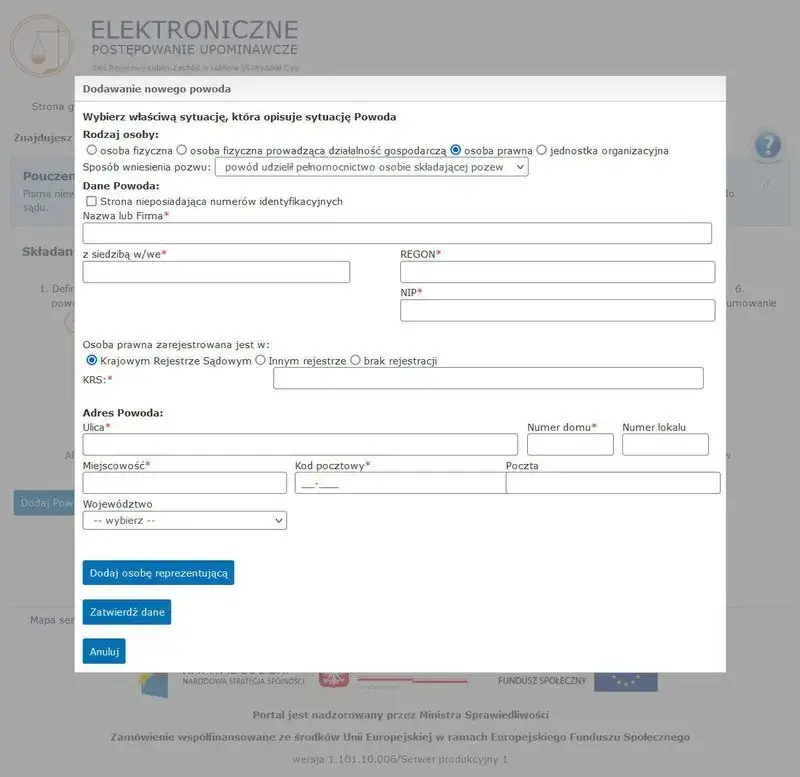The width and height of the screenshot is (800, 777).
Task: Open the Sposób wniesienia pozwu dropdown
Action: 371,167
